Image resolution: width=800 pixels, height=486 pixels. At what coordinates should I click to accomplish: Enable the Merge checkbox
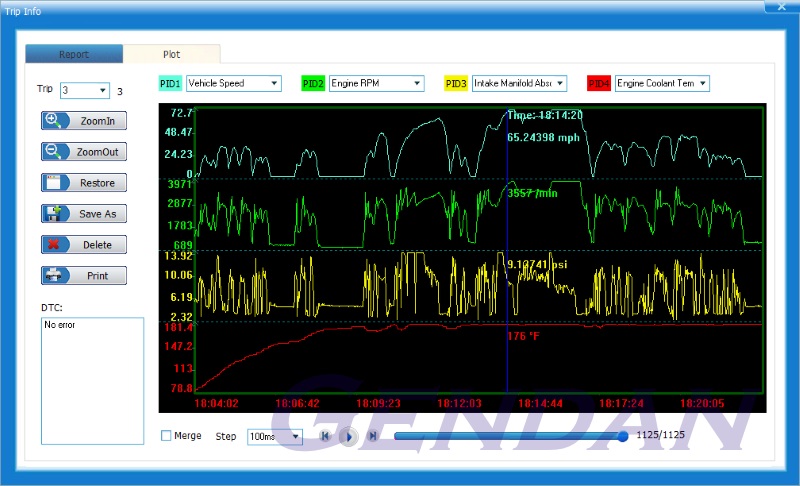click(166, 436)
